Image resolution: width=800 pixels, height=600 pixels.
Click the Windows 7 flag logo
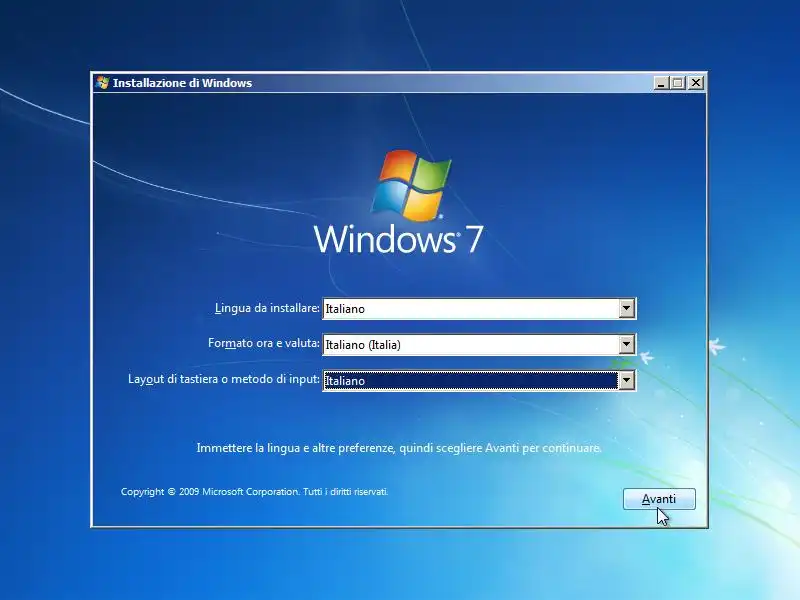pyautogui.click(x=411, y=186)
